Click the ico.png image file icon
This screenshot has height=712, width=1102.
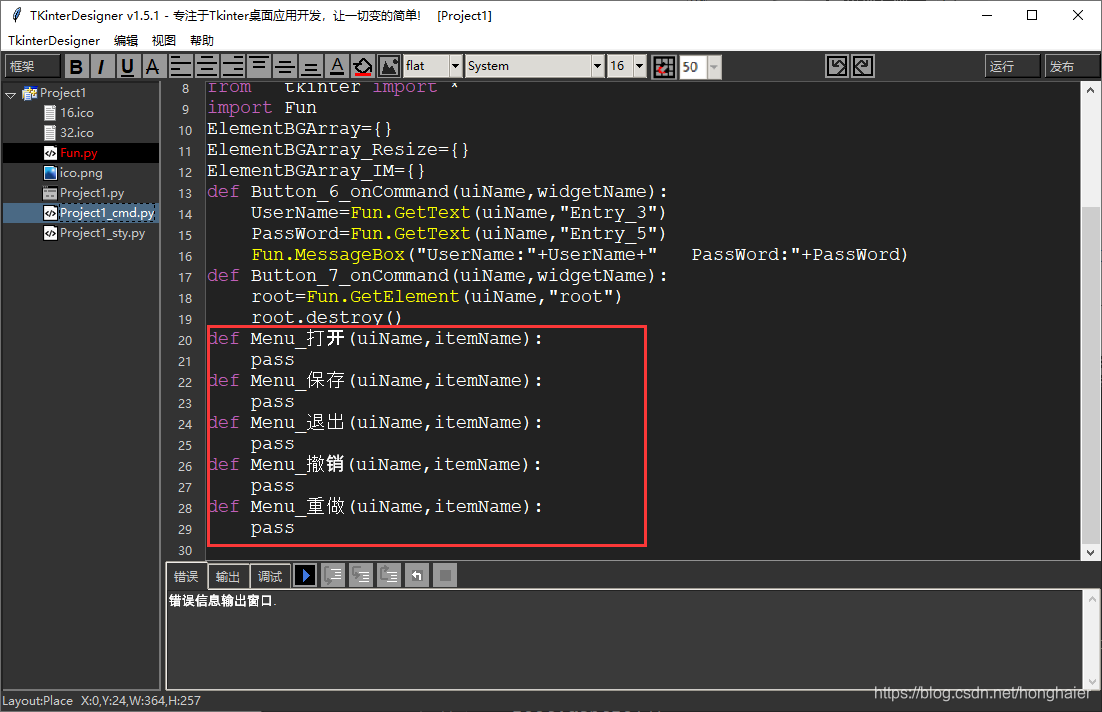click(x=50, y=172)
